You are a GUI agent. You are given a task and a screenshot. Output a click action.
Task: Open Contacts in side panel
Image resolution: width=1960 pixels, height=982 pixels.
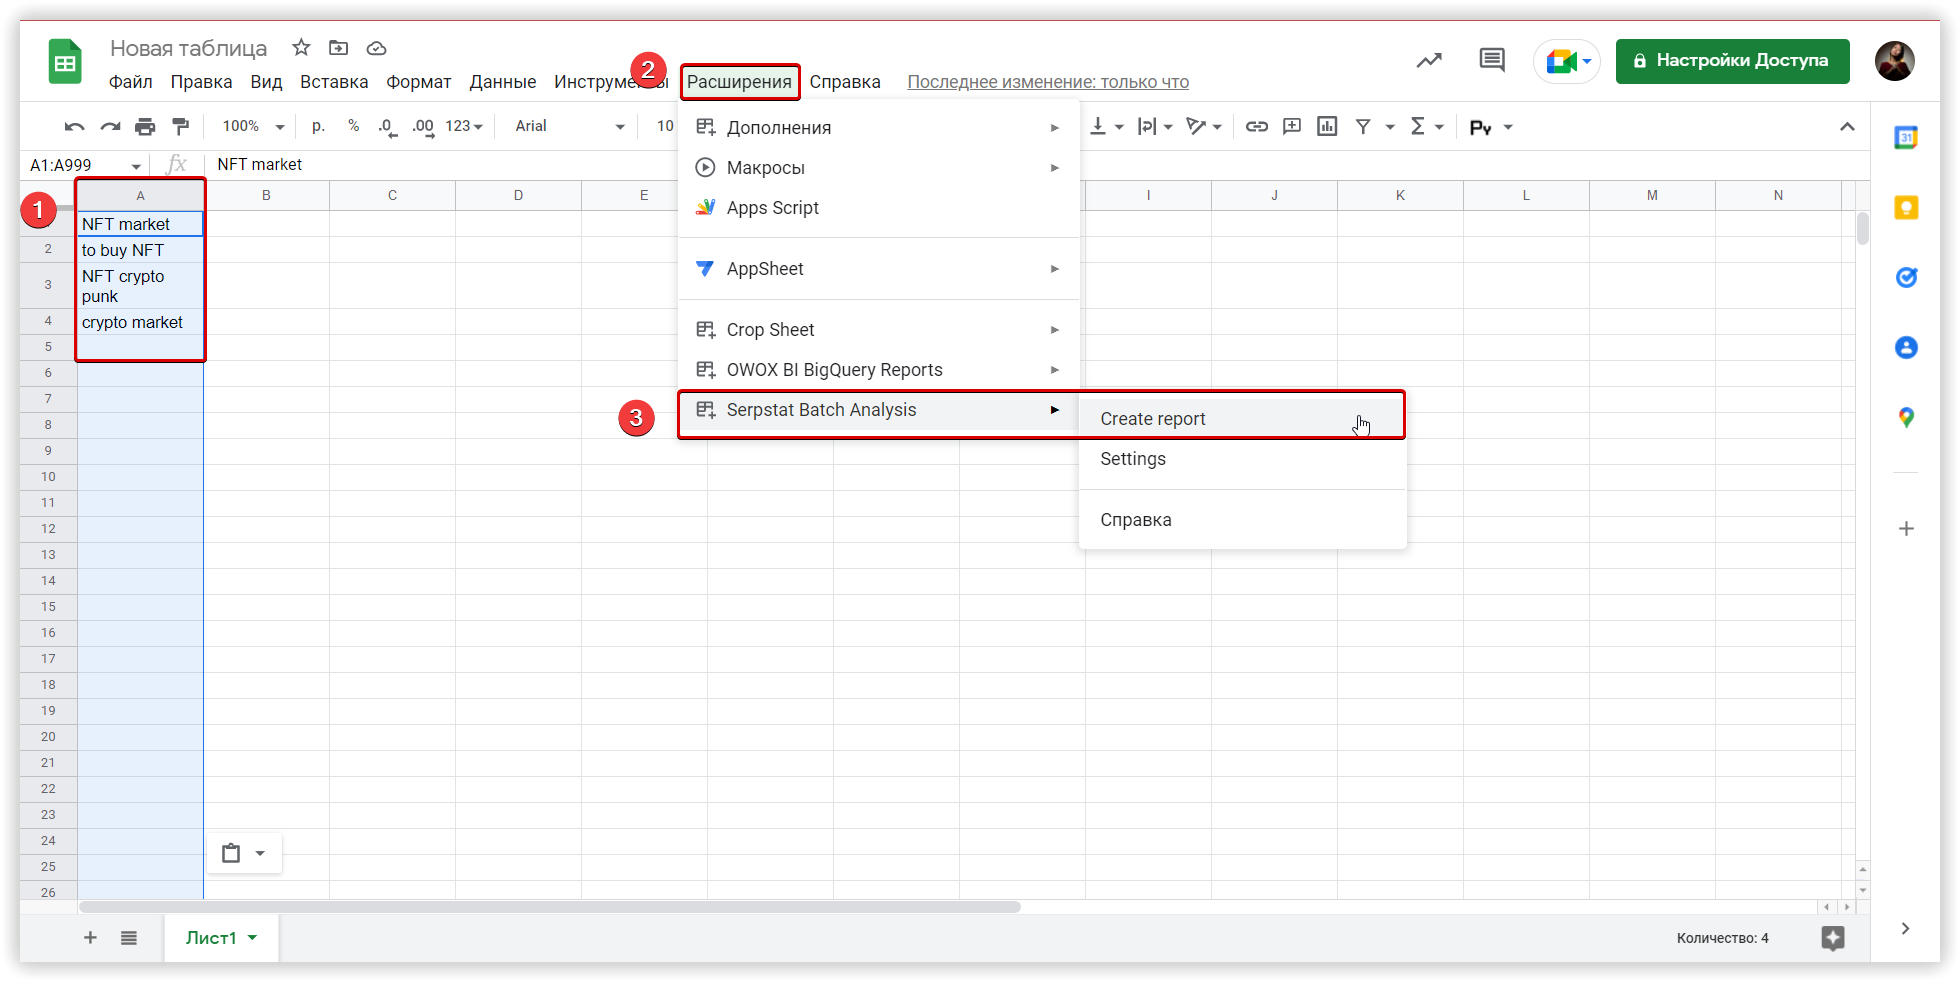coord(1906,348)
